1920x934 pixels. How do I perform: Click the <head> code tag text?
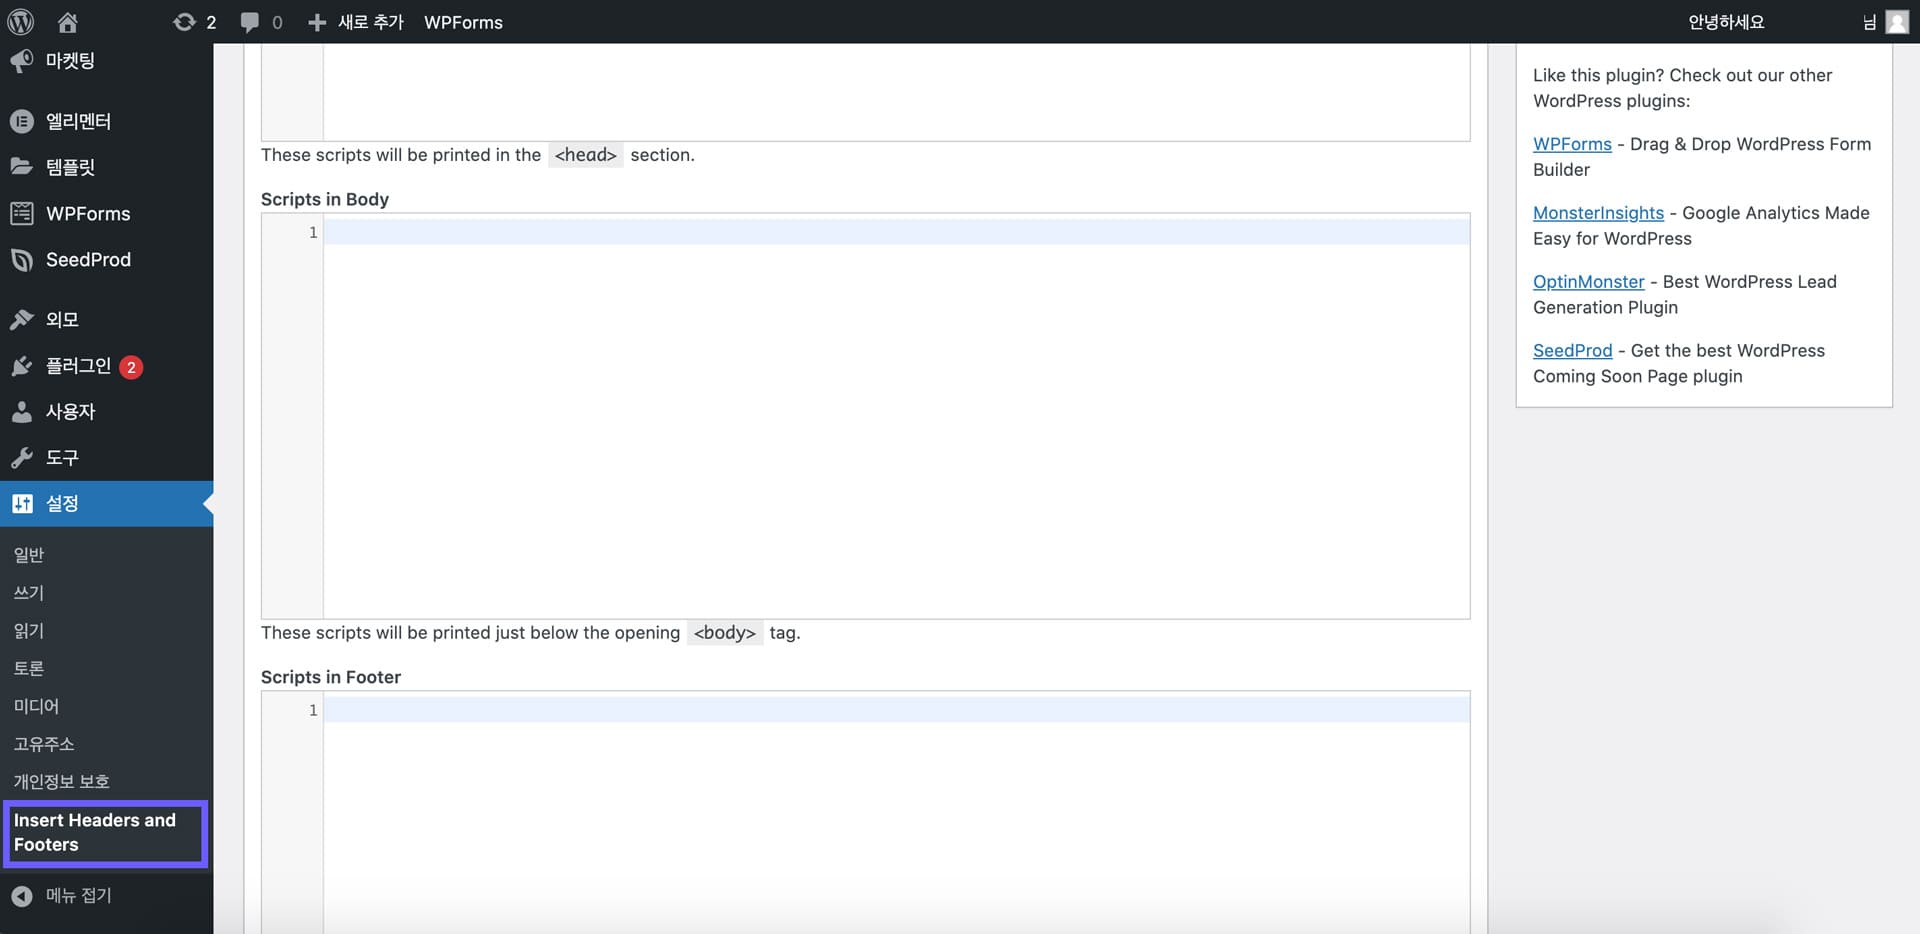click(586, 155)
